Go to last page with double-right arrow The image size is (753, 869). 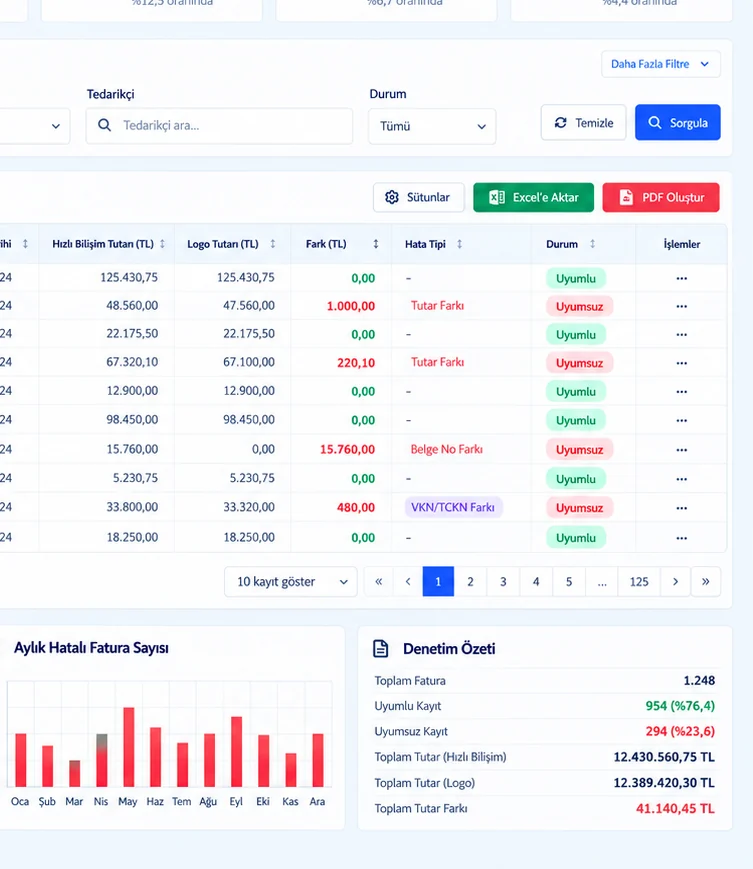pos(705,581)
